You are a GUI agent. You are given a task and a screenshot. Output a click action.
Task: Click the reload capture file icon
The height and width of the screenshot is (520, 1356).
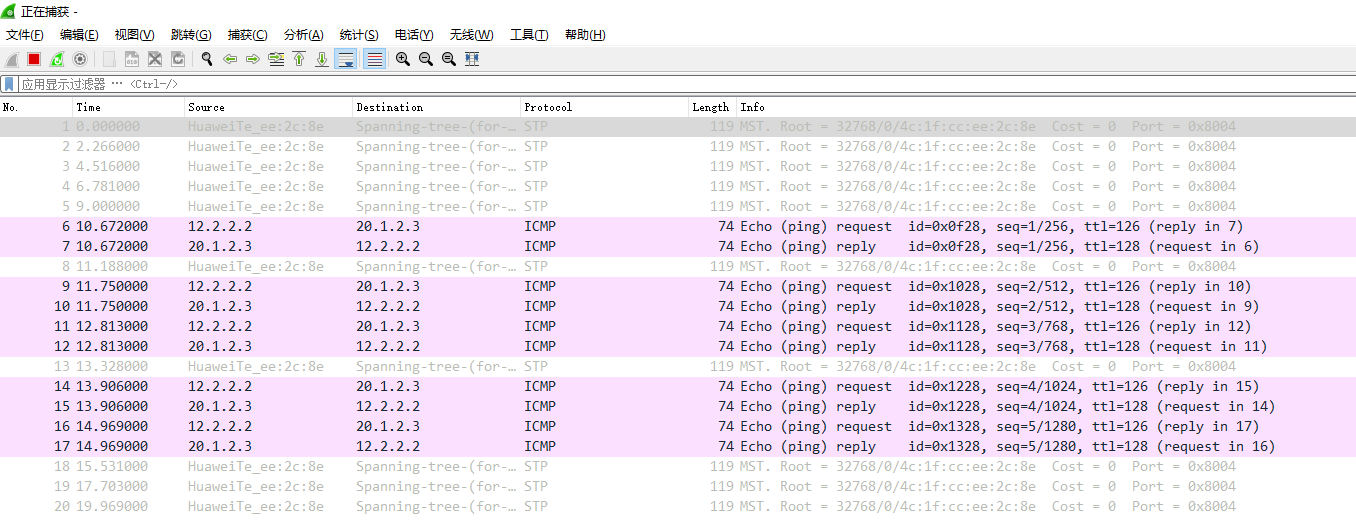point(177,59)
